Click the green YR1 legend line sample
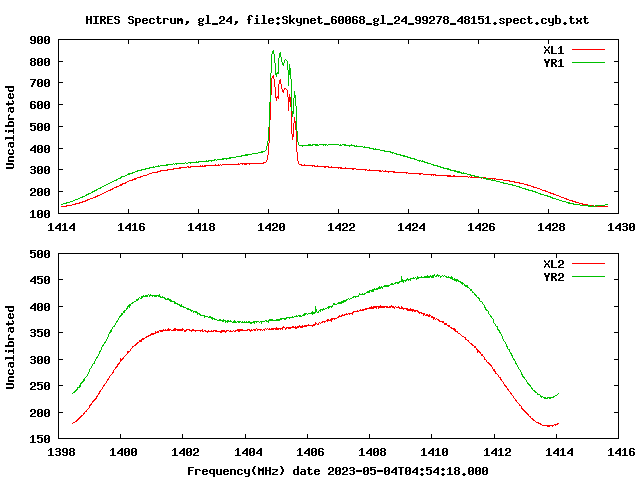Viewport: 640px width, 480px height. tap(589, 63)
